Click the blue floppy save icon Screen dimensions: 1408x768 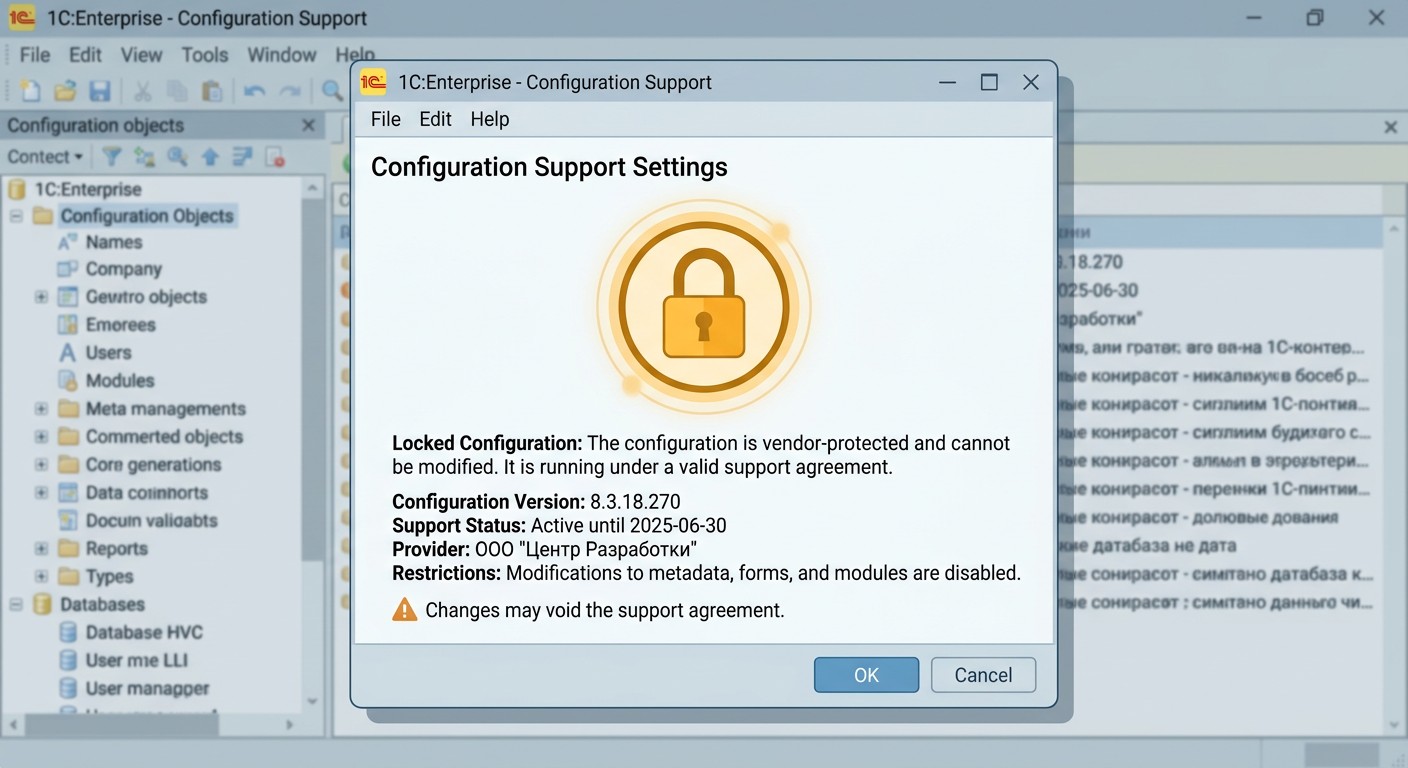[x=100, y=91]
